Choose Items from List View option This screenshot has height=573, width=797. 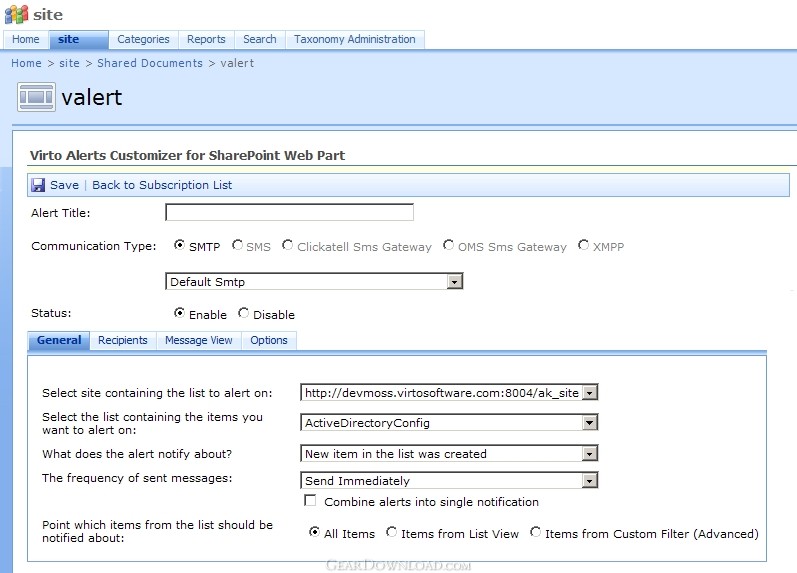tap(391, 532)
